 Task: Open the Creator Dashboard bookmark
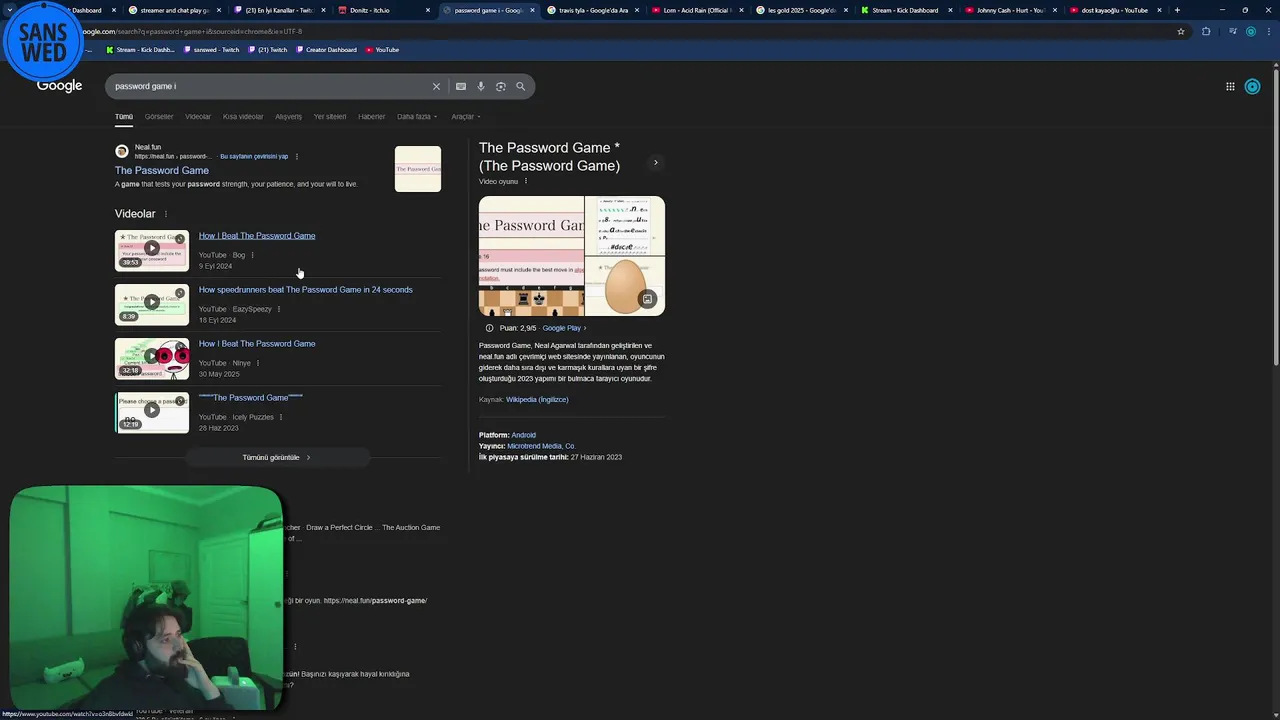(326, 50)
